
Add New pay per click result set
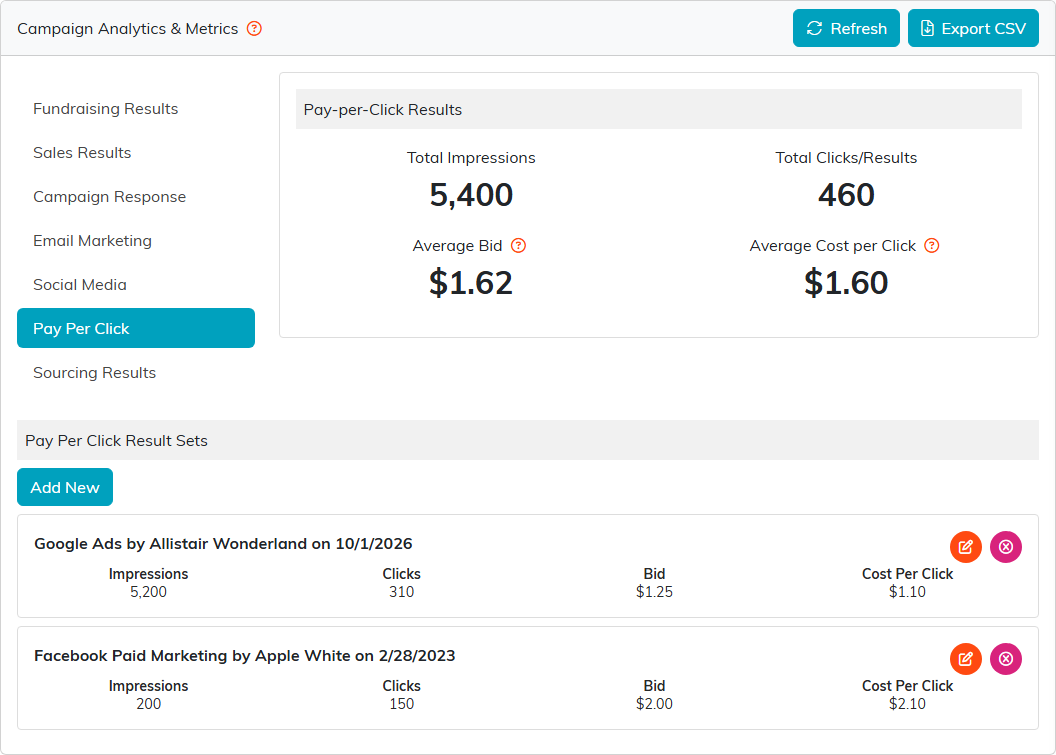(65, 487)
